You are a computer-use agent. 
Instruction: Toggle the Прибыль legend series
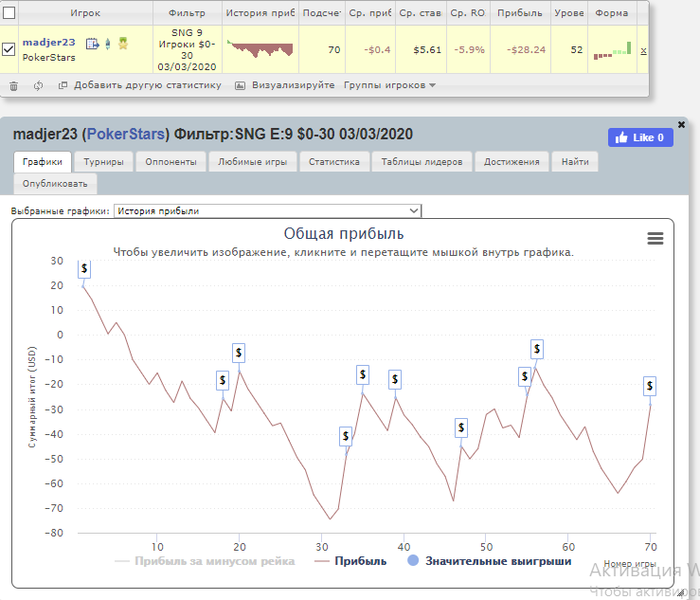[x=351, y=561]
